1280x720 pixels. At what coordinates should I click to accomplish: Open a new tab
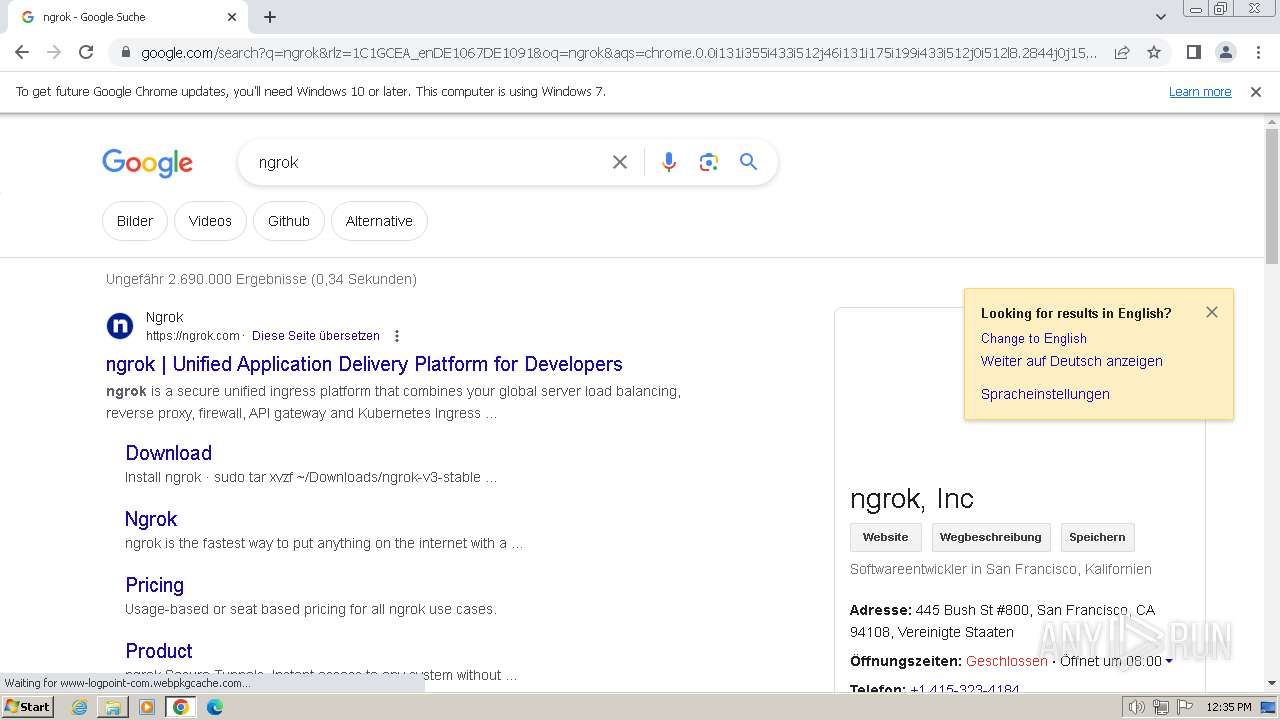tap(270, 17)
